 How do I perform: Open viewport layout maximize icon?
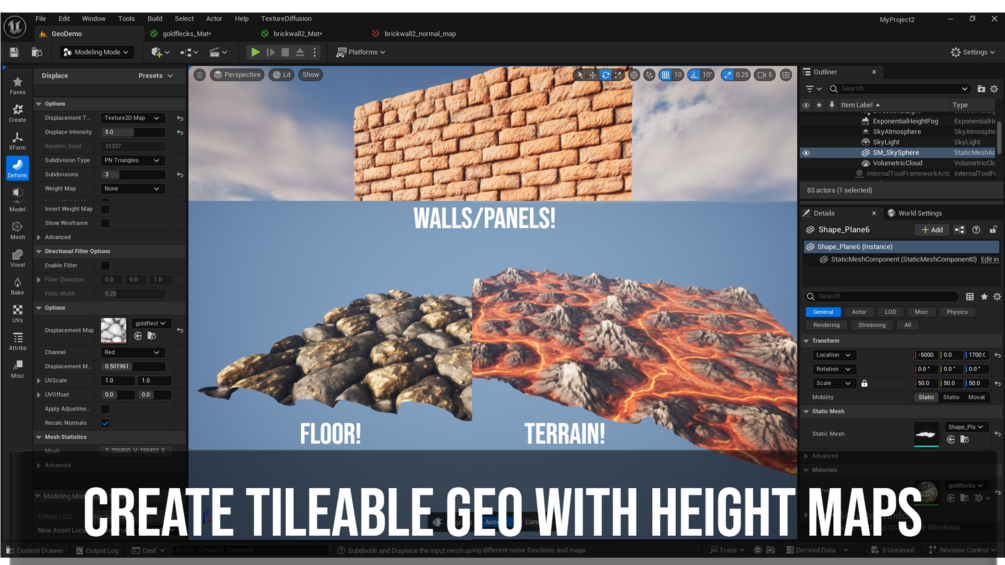tap(786, 75)
